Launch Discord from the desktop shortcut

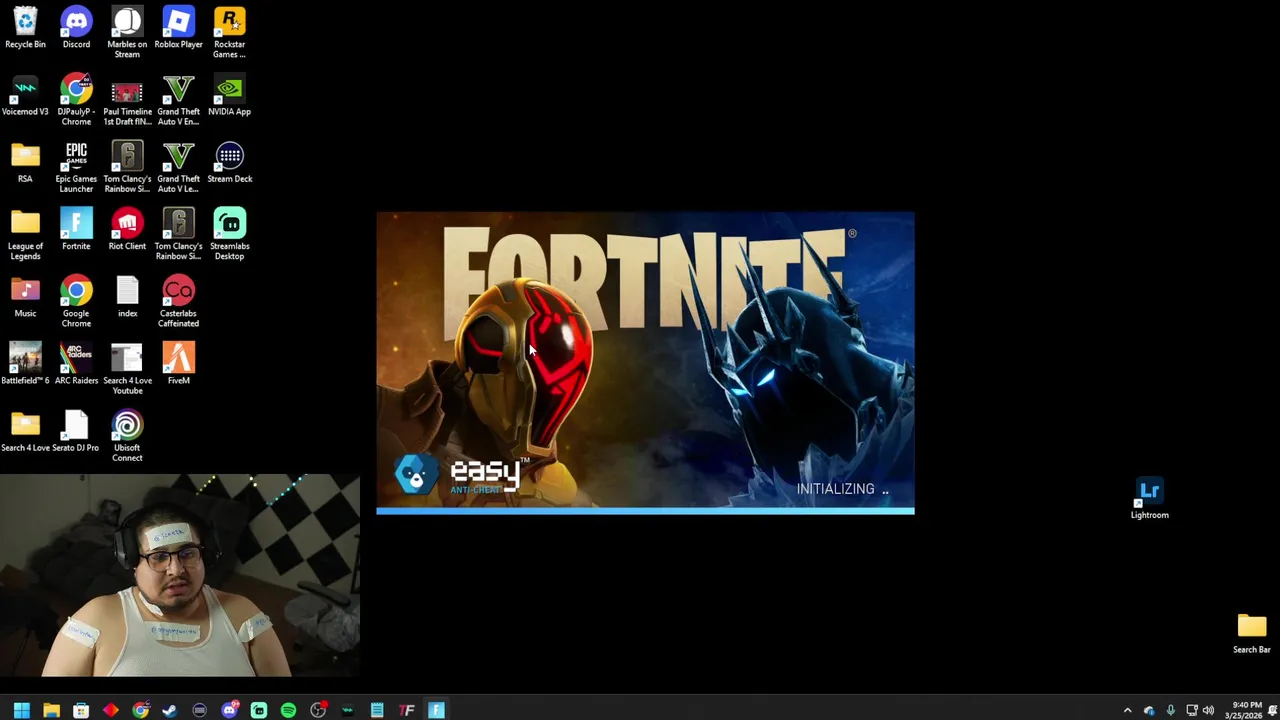coord(76,28)
